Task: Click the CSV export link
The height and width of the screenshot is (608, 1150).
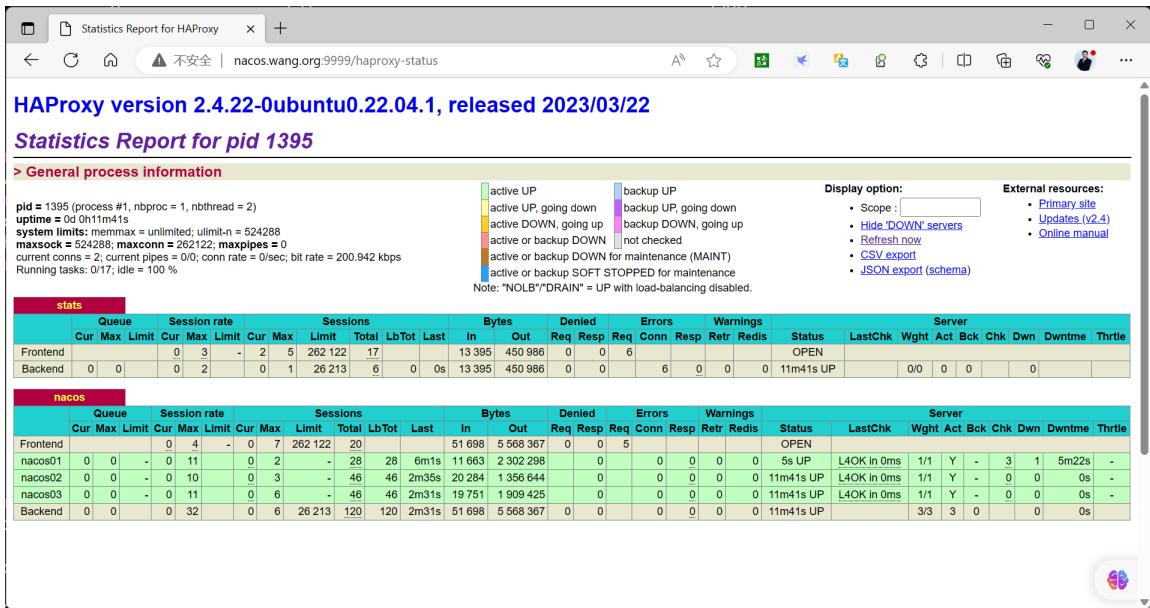Action: tap(887, 254)
